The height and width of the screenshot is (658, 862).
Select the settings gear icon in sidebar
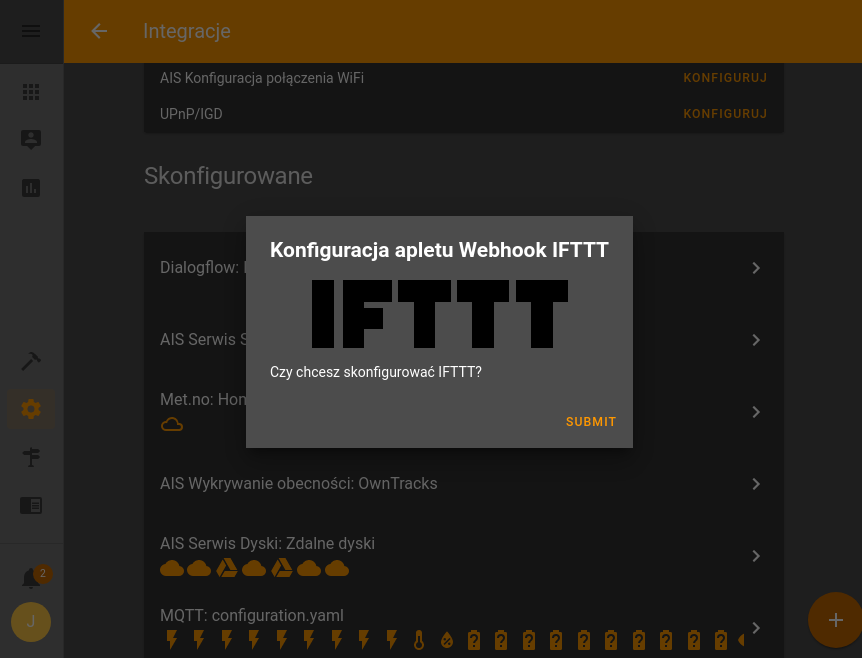coord(31,409)
